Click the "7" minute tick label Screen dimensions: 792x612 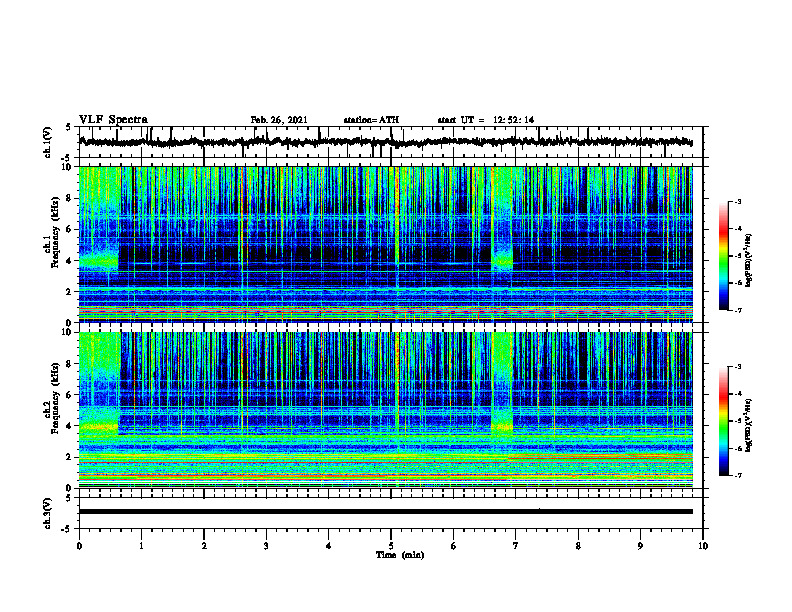516,546
